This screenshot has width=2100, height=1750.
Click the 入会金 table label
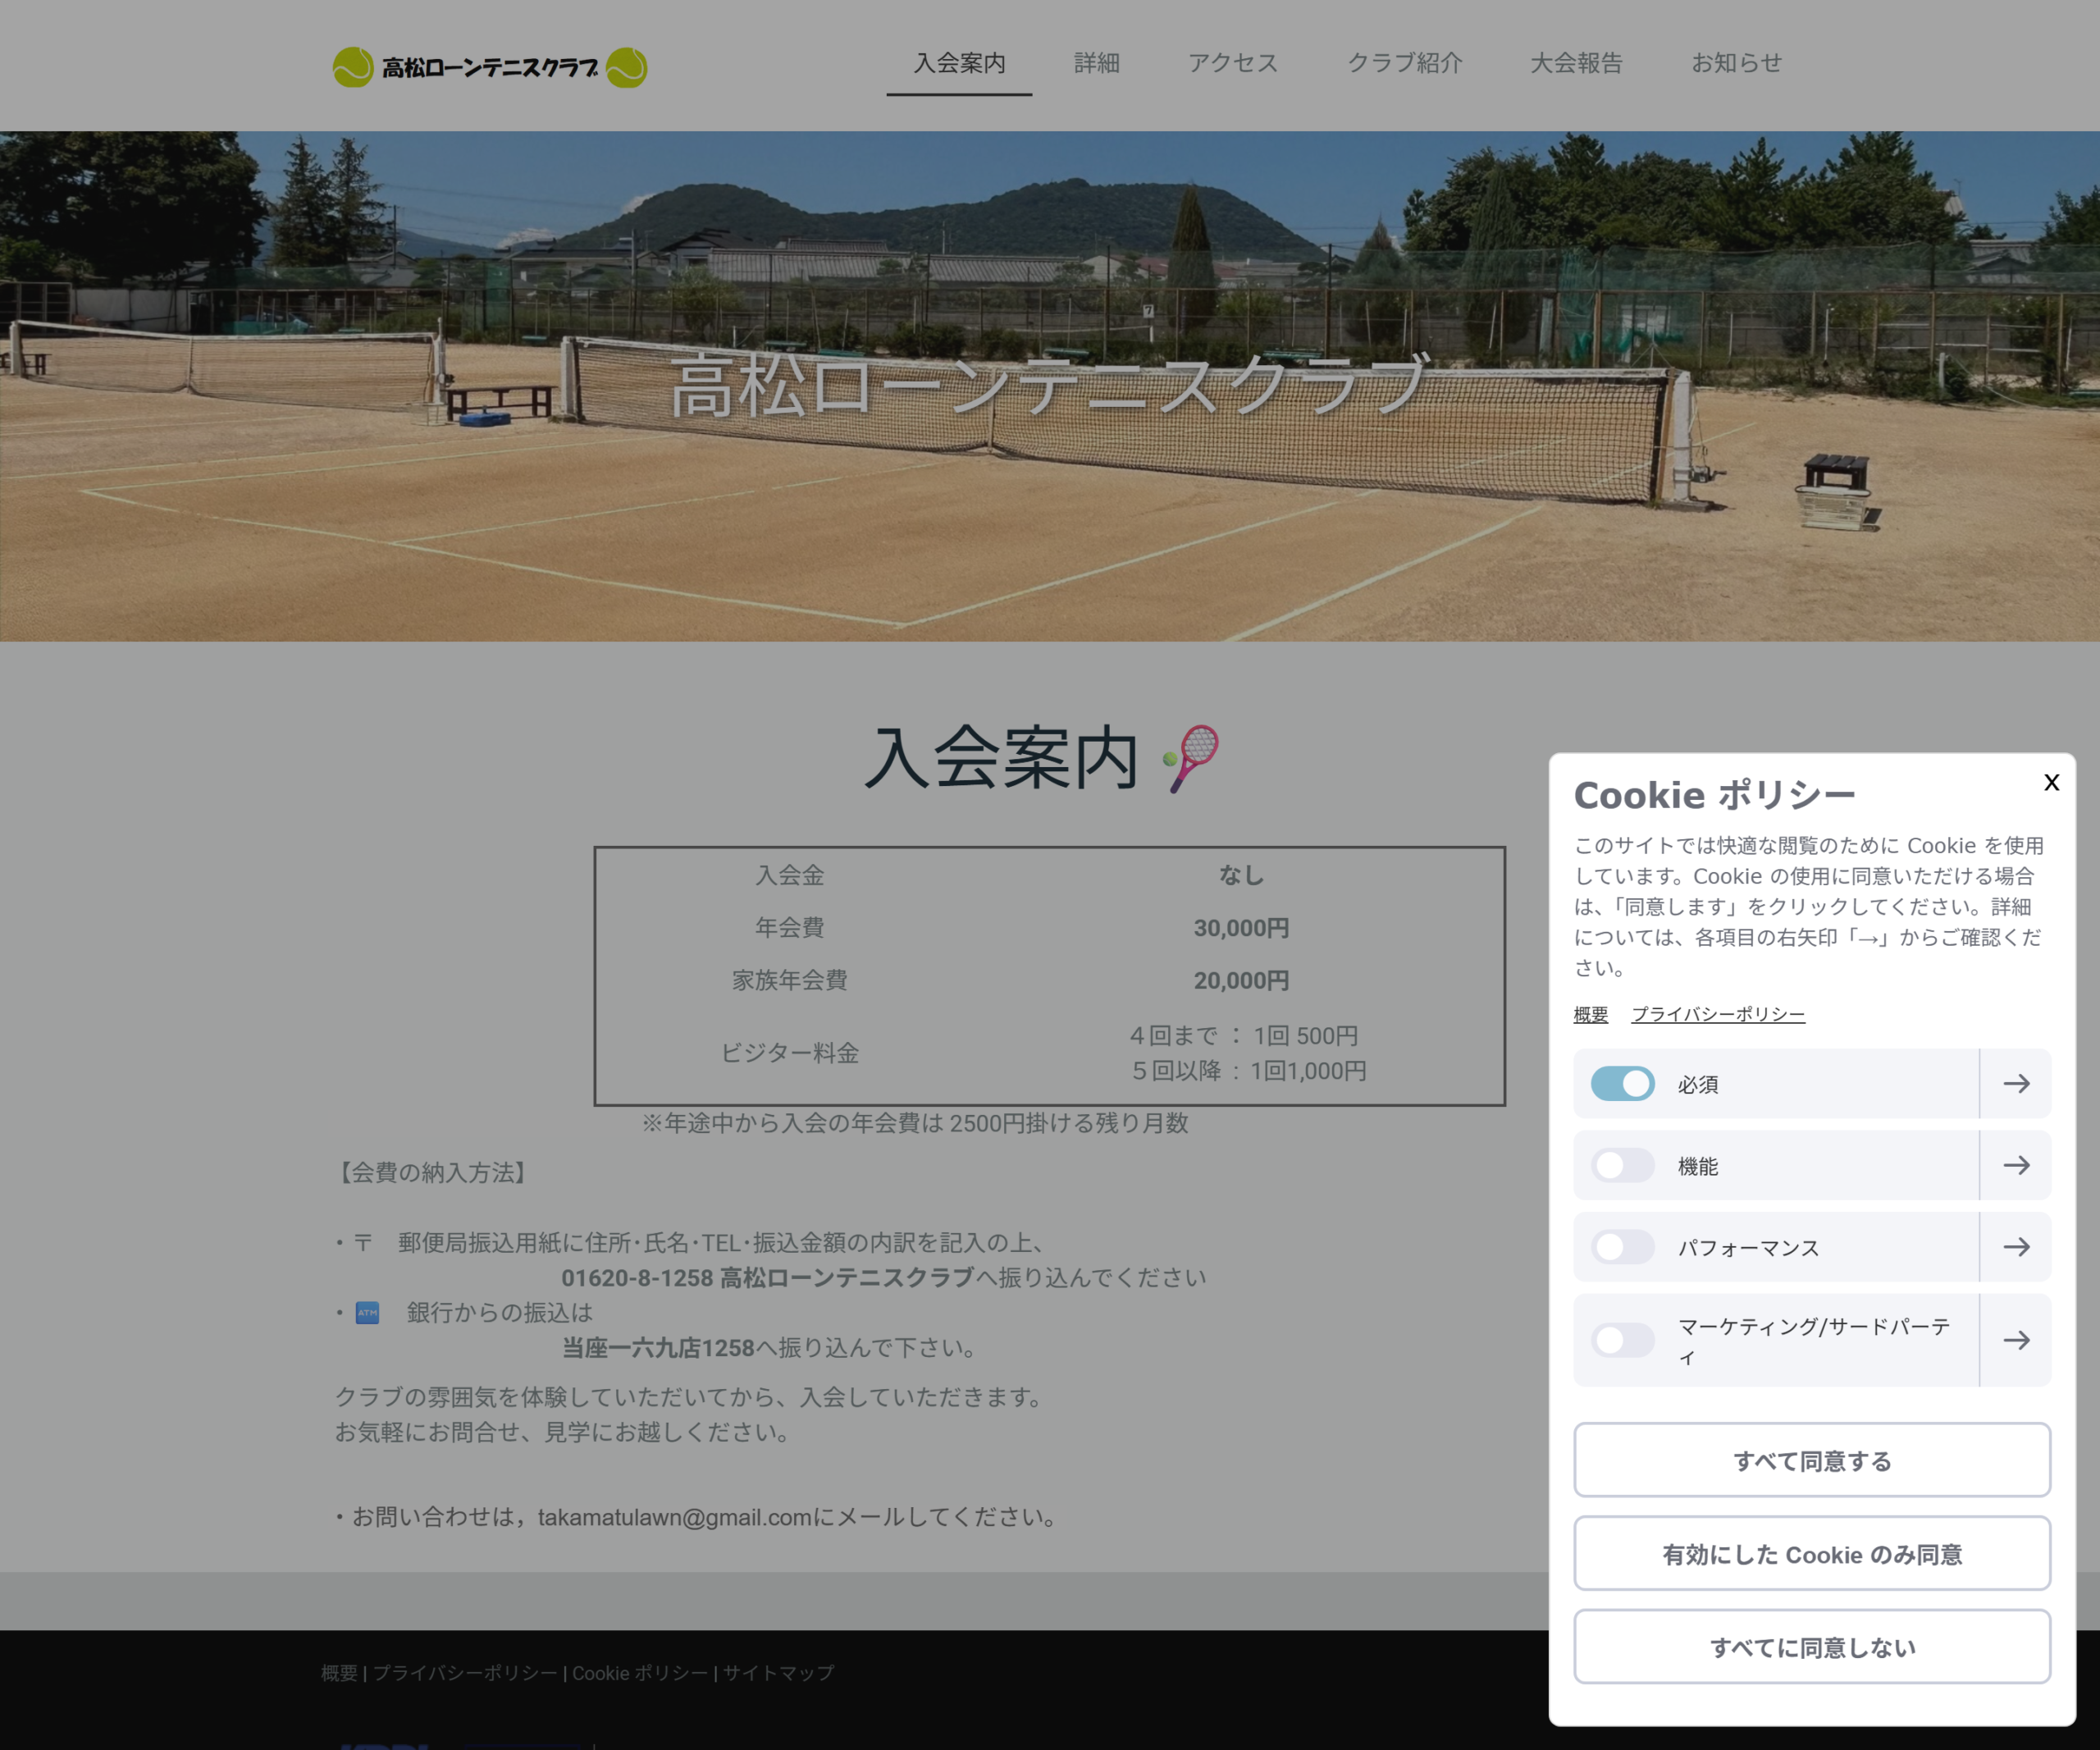pos(789,875)
